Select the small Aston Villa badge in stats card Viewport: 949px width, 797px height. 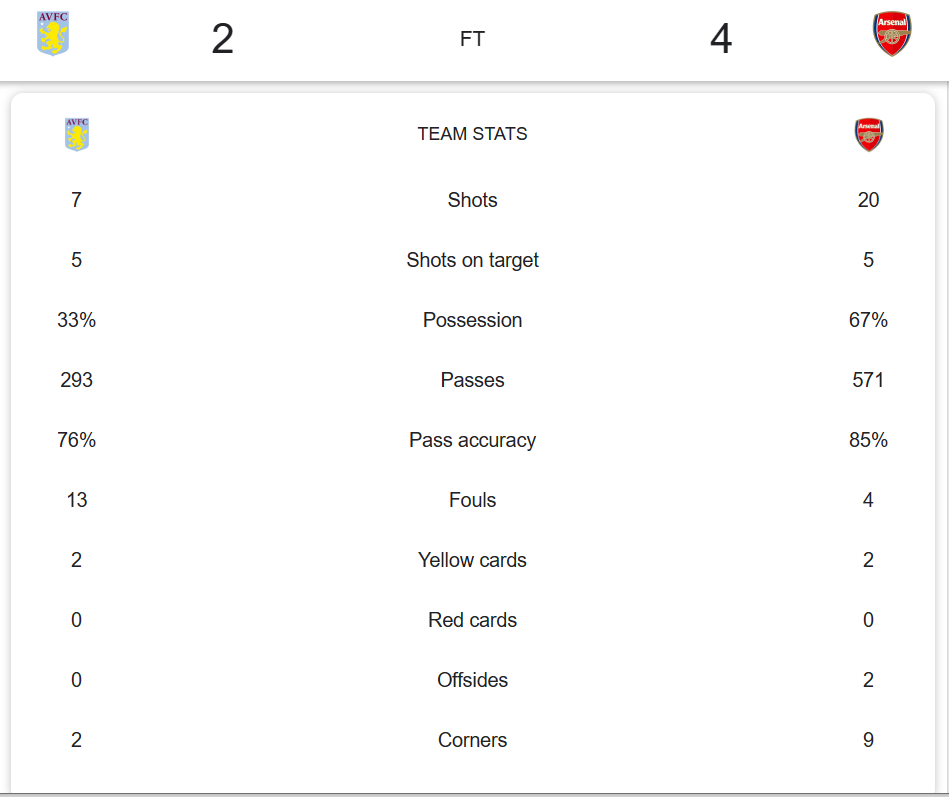77,134
